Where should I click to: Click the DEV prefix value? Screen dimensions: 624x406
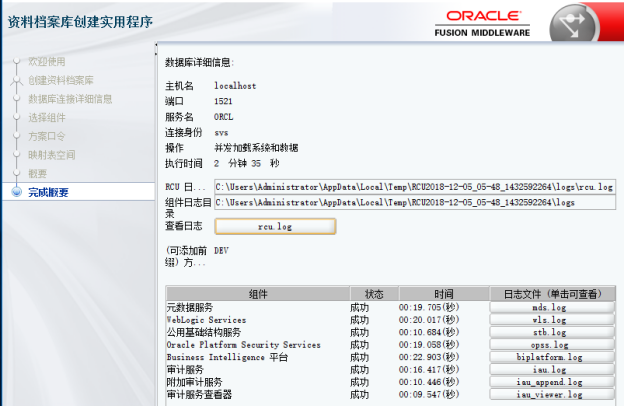pyautogui.click(x=221, y=250)
